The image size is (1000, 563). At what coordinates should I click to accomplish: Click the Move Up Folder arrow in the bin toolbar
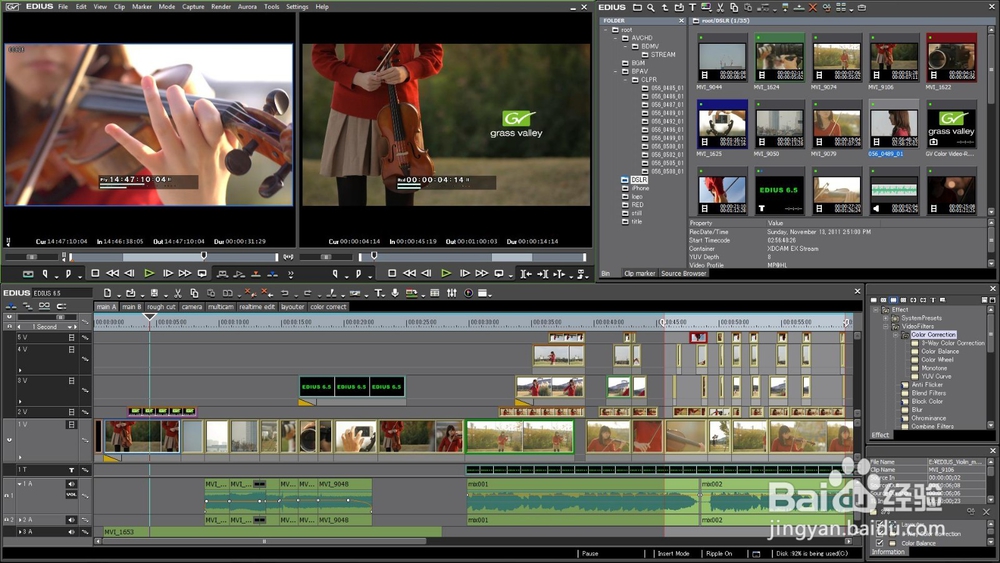pyautogui.click(x=665, y=8)
